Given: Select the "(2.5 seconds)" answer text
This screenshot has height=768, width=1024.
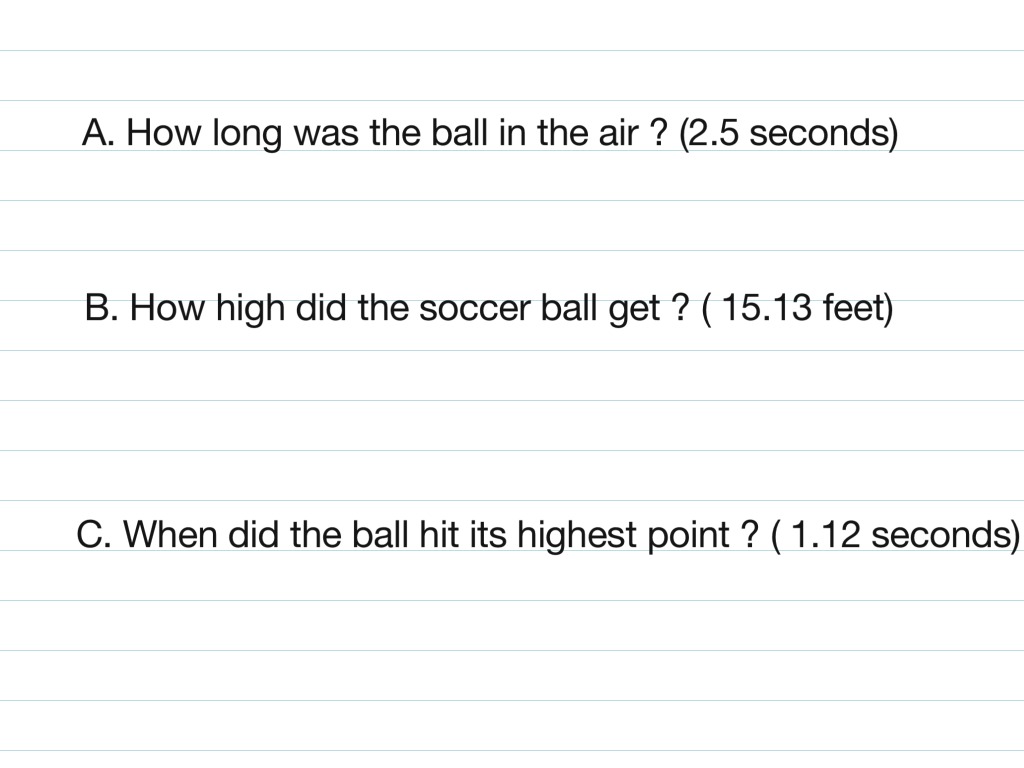Looking at the screenshot, I should coord(789,134).
